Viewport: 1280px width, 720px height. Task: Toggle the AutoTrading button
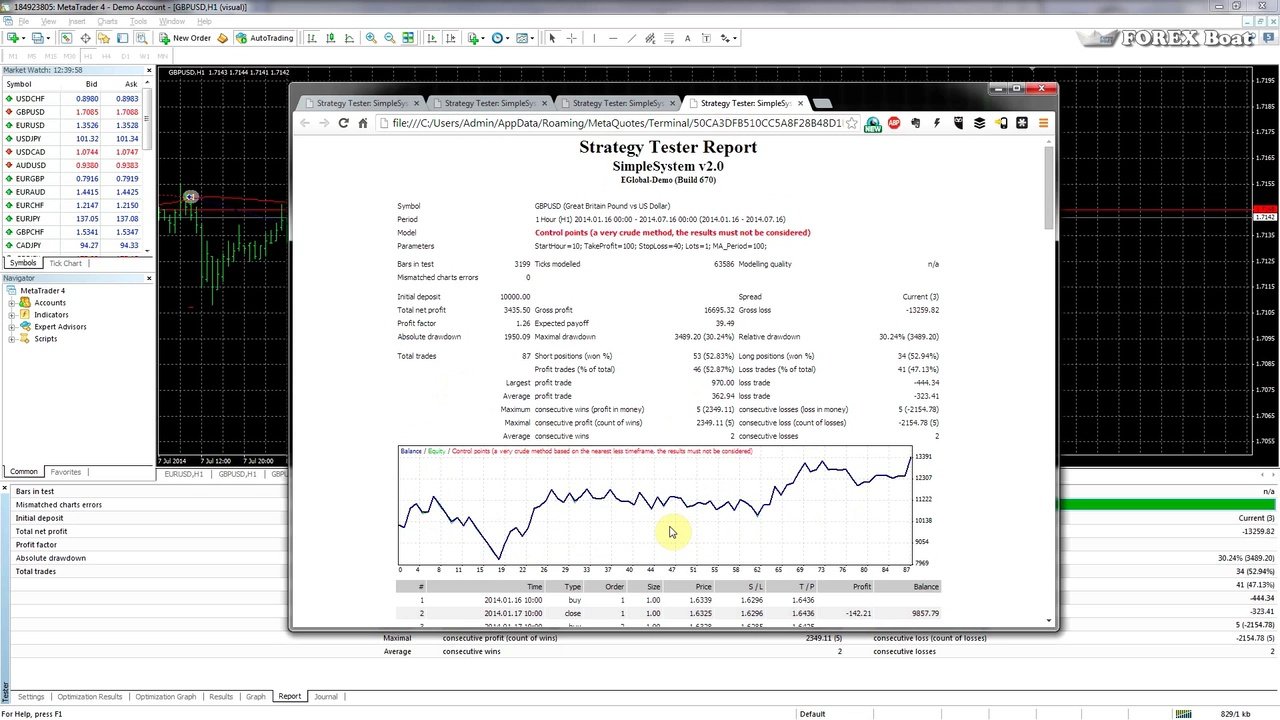click(x=264, y=38)
